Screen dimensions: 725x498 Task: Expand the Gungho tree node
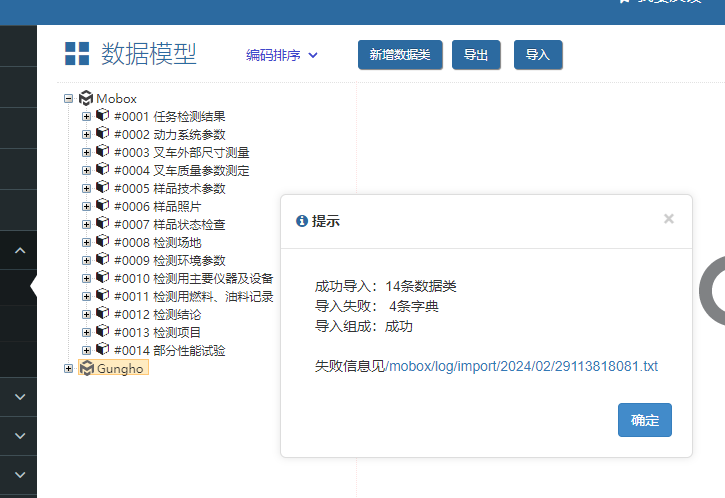[69, 368]
